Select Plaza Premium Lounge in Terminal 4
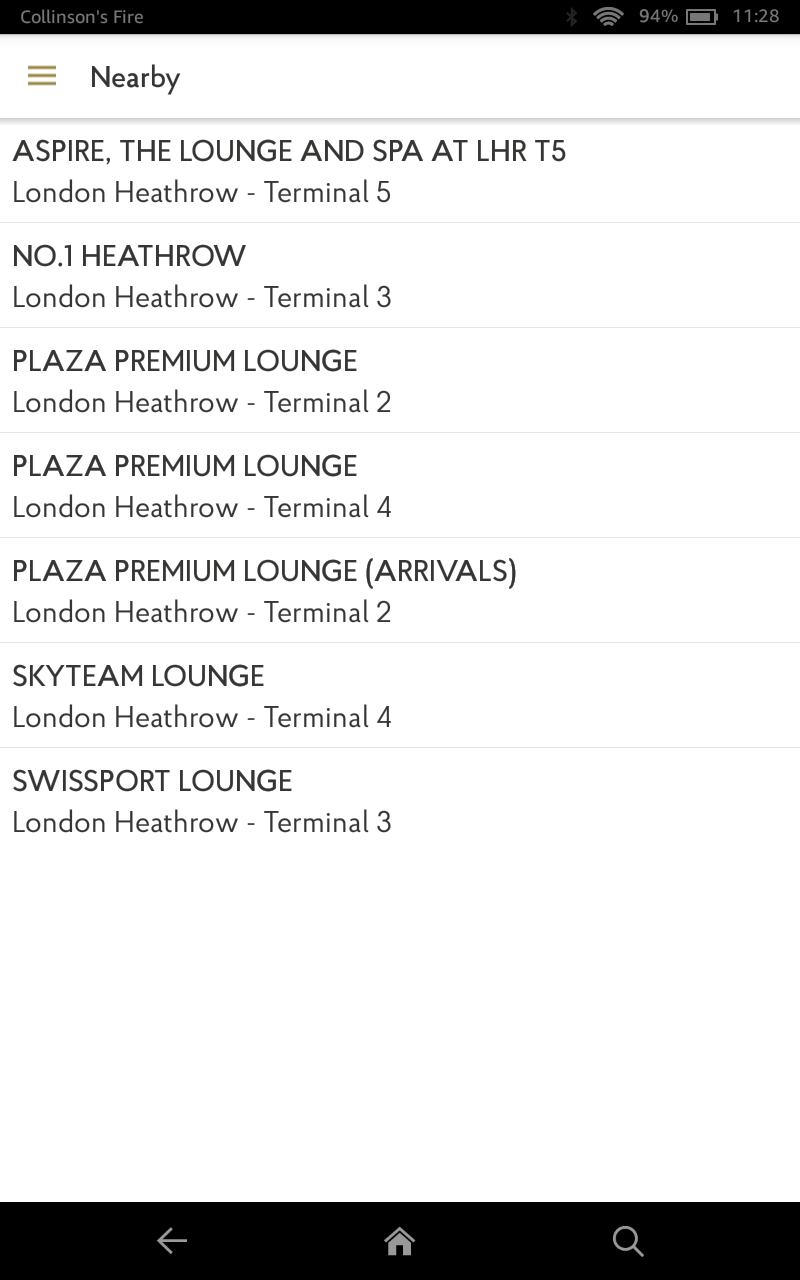 [x=185, y=467]
